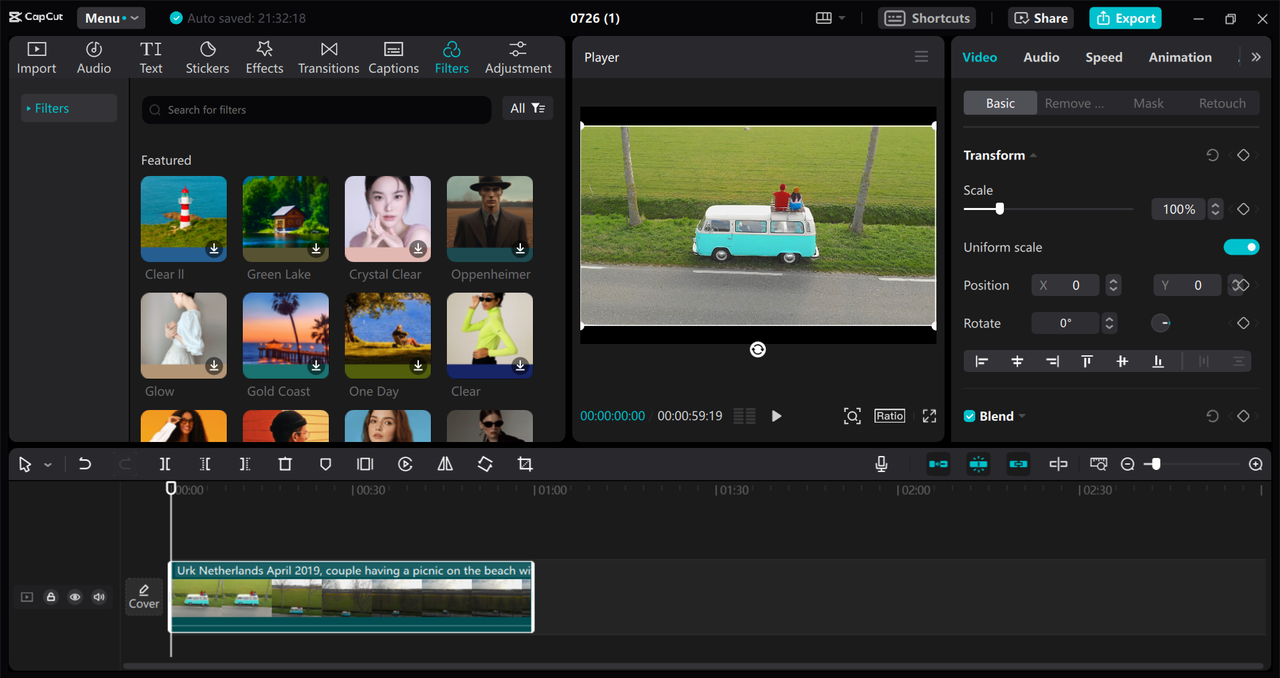Screen dimensions: 1280x678
Task: Click the Share button
Action: click(1040, 18)
